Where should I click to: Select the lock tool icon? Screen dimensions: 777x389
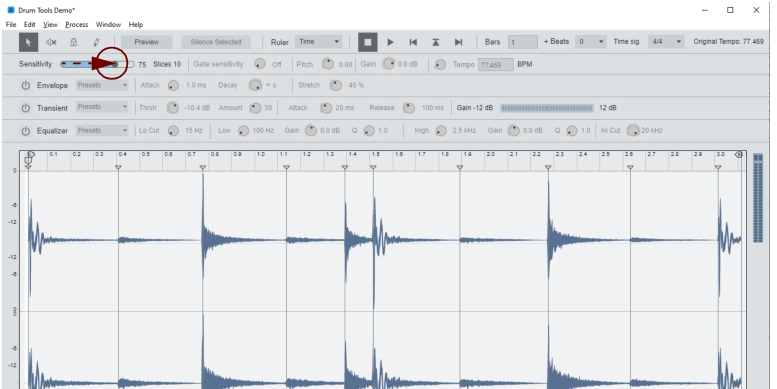tap(73, 42)
